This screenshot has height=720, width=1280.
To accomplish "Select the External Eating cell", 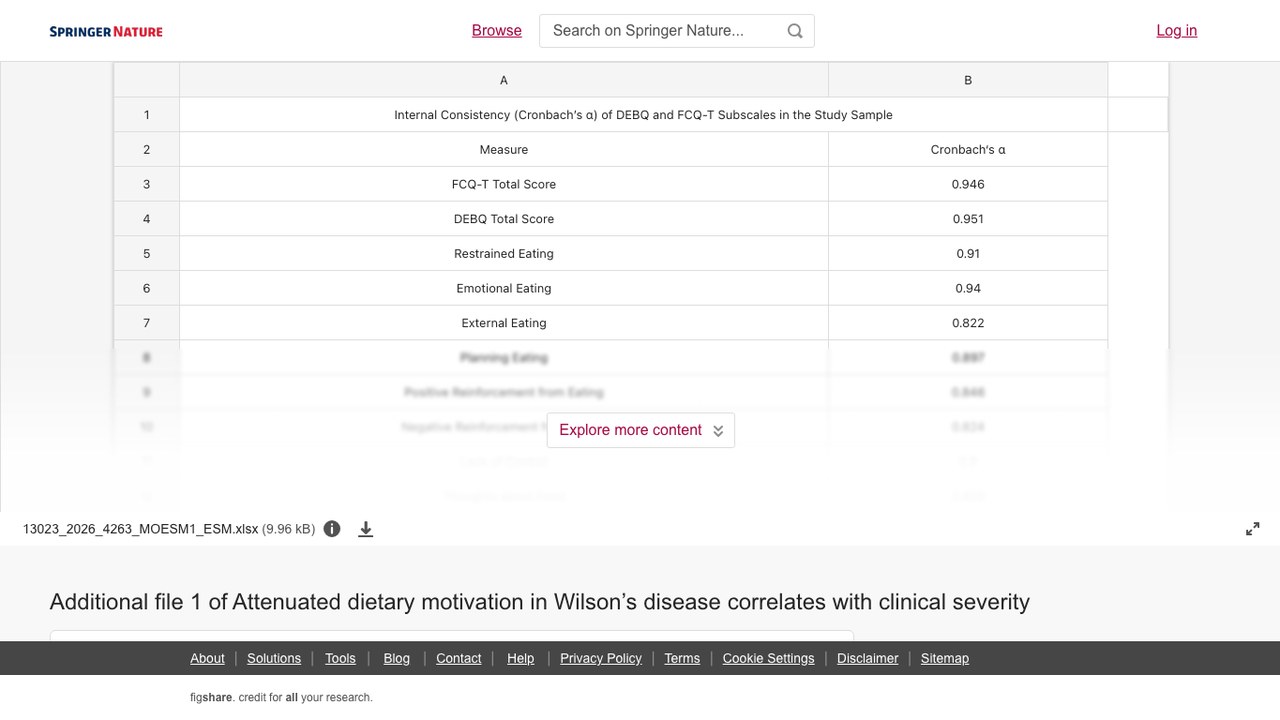I will point(504,323).
